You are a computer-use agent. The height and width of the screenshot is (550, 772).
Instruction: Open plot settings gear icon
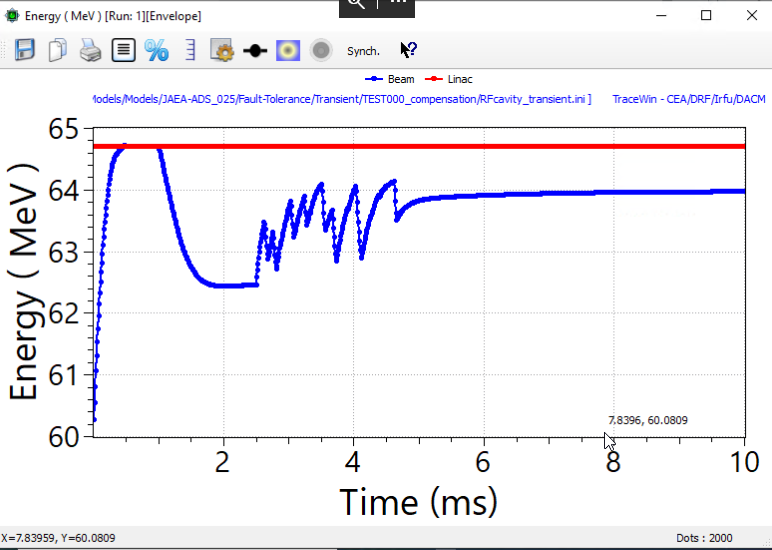point(222,50)
